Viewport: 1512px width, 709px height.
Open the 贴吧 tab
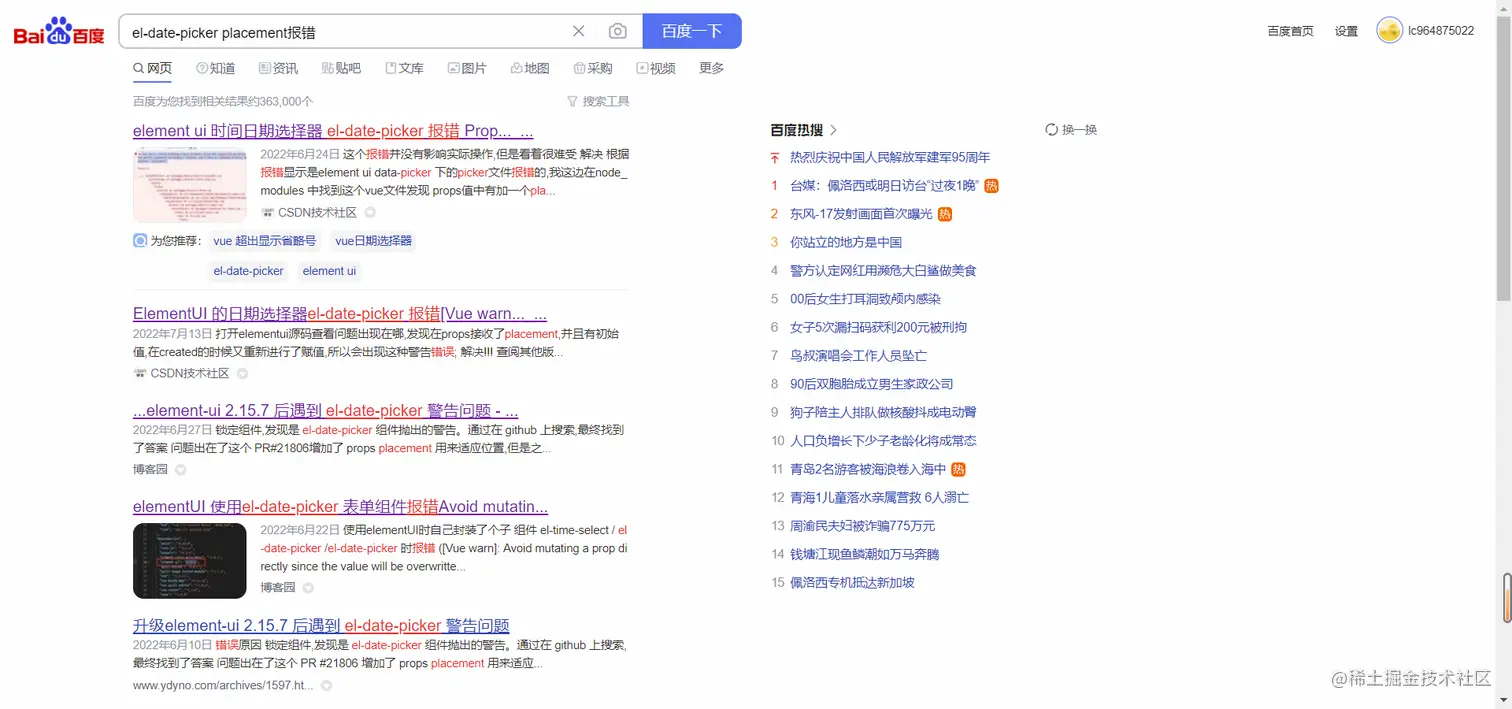pyautogui.click(x=341, y=68)
